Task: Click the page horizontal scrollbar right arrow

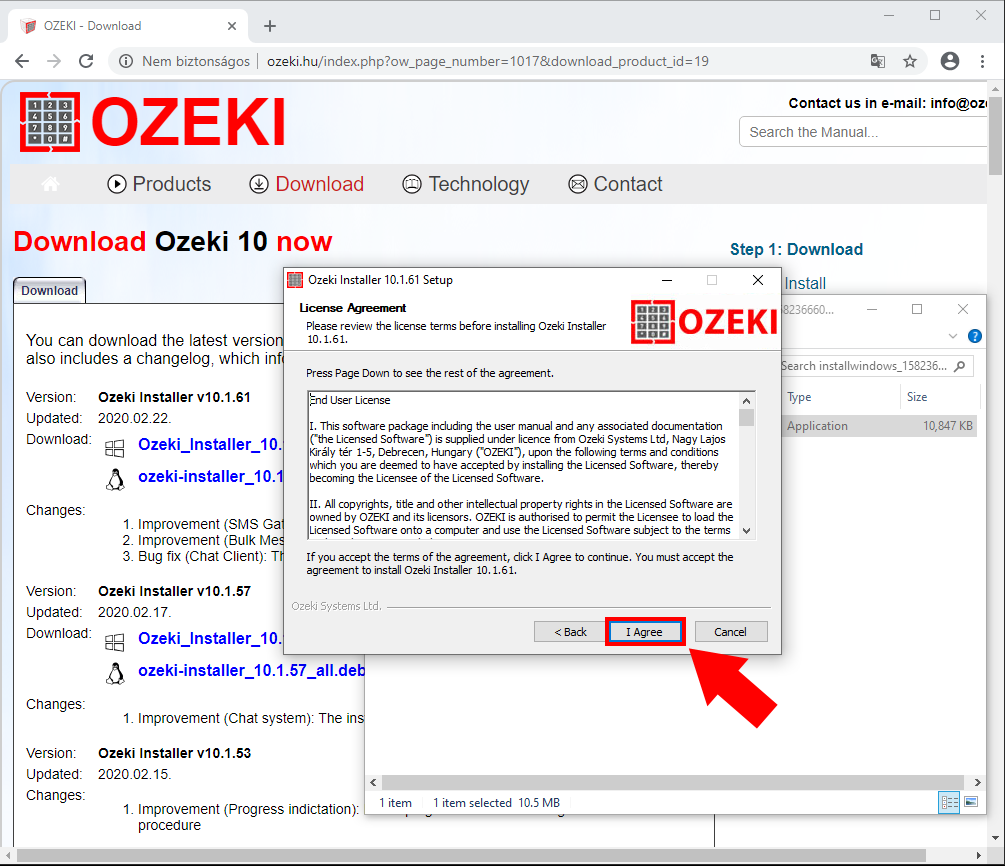Action: (x=979, y=856)
